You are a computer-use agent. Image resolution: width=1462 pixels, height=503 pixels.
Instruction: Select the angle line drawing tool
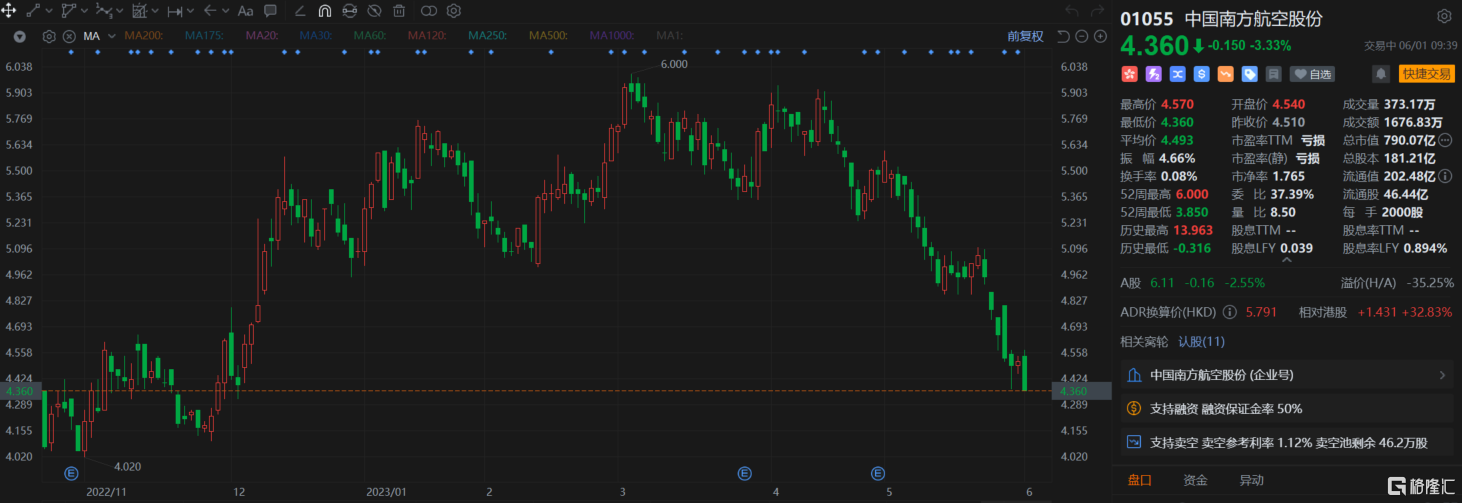click(x=300, y=11)
